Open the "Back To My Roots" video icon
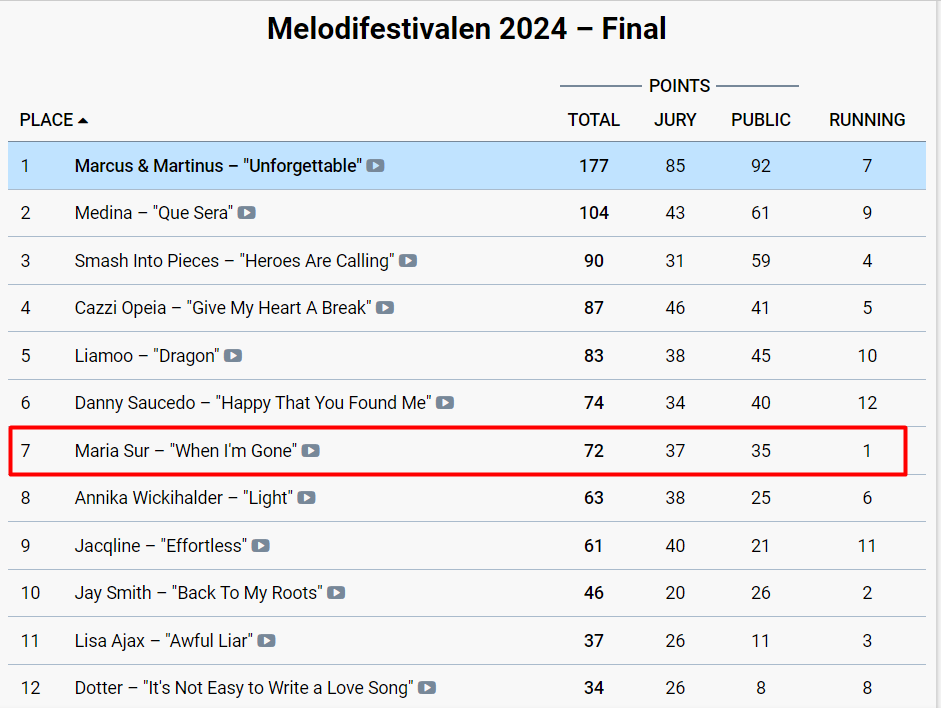Screen dimensions: 941x708 pos(336,593)
